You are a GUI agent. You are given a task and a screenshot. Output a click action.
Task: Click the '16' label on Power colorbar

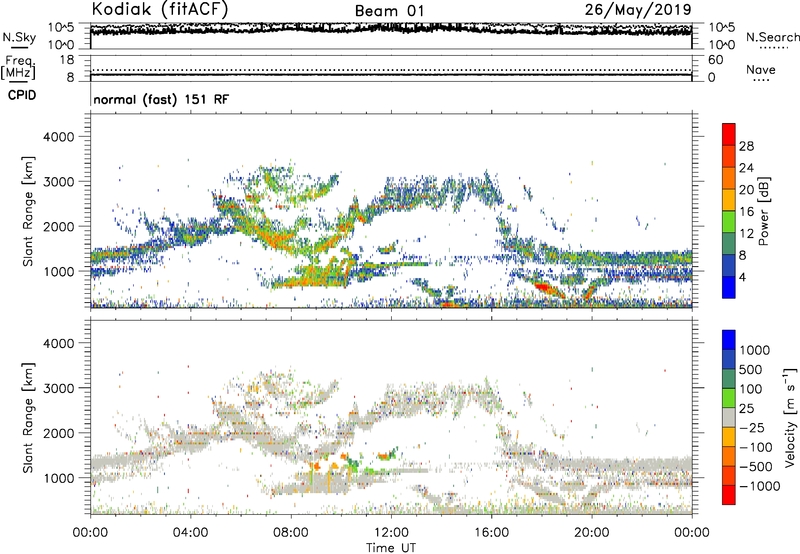click(746, 212)
